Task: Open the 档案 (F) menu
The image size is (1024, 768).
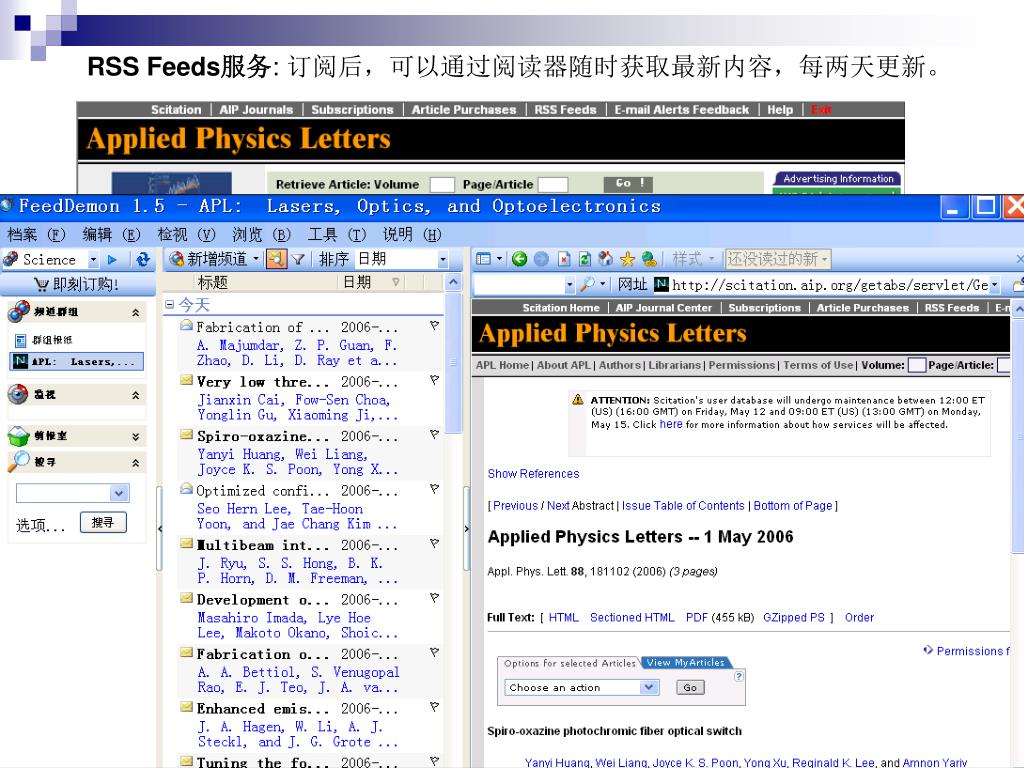Action: pos(36,234)
